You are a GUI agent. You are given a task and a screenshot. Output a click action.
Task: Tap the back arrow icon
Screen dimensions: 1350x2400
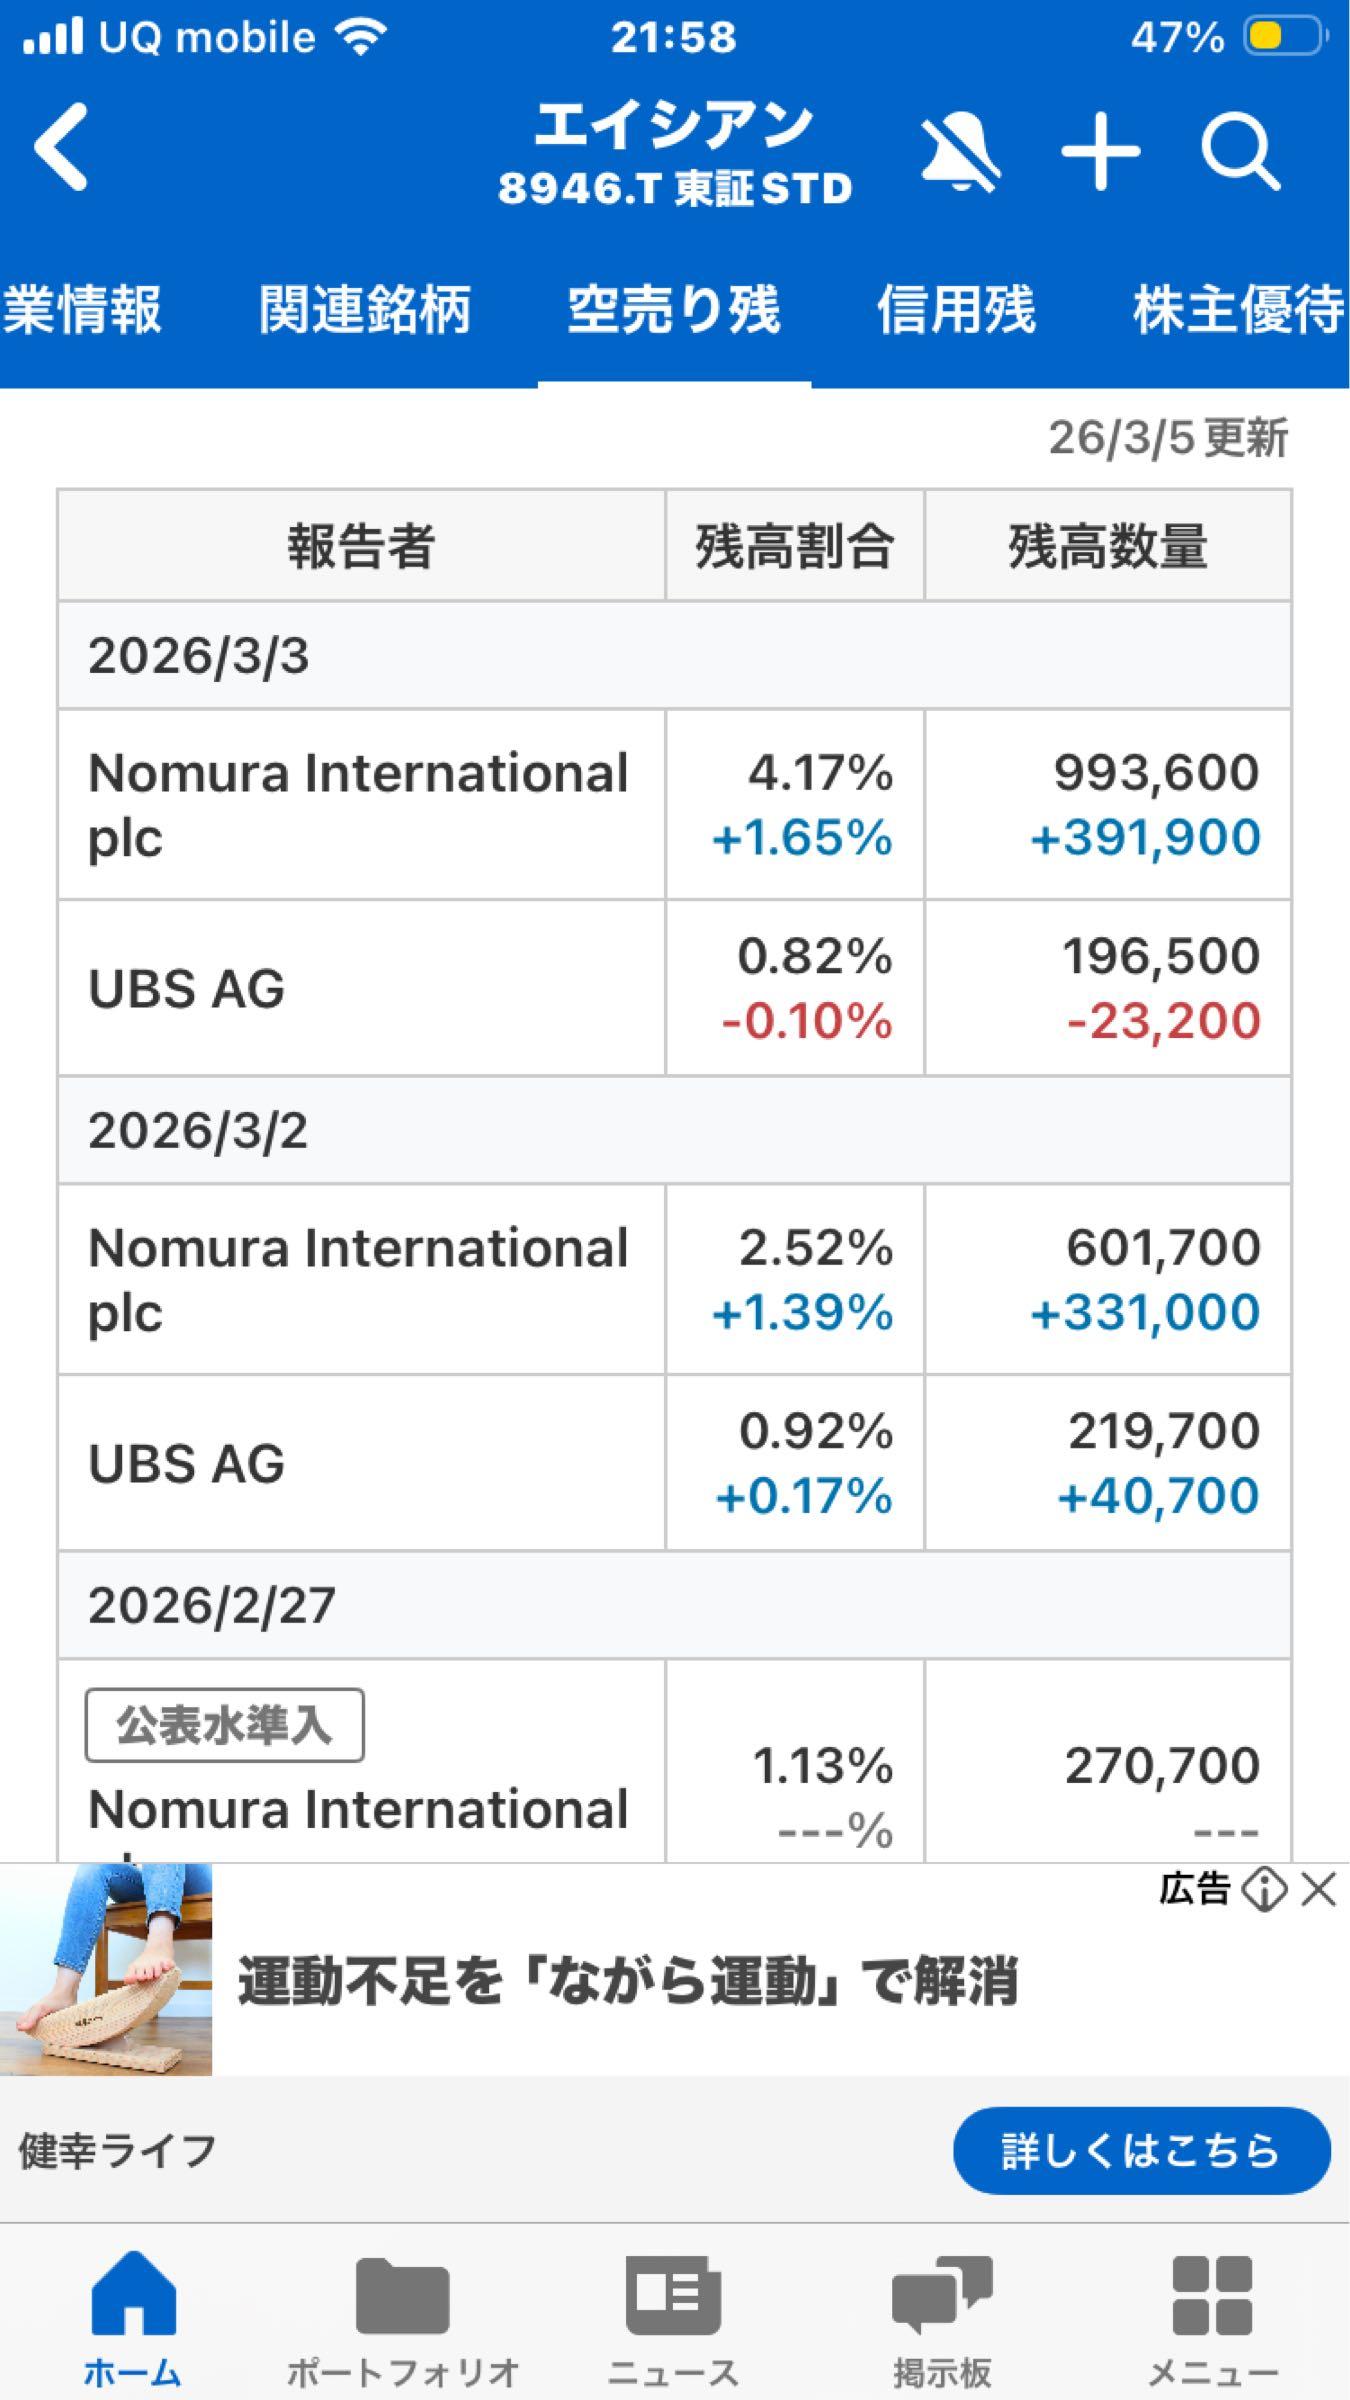click(62, 148)
